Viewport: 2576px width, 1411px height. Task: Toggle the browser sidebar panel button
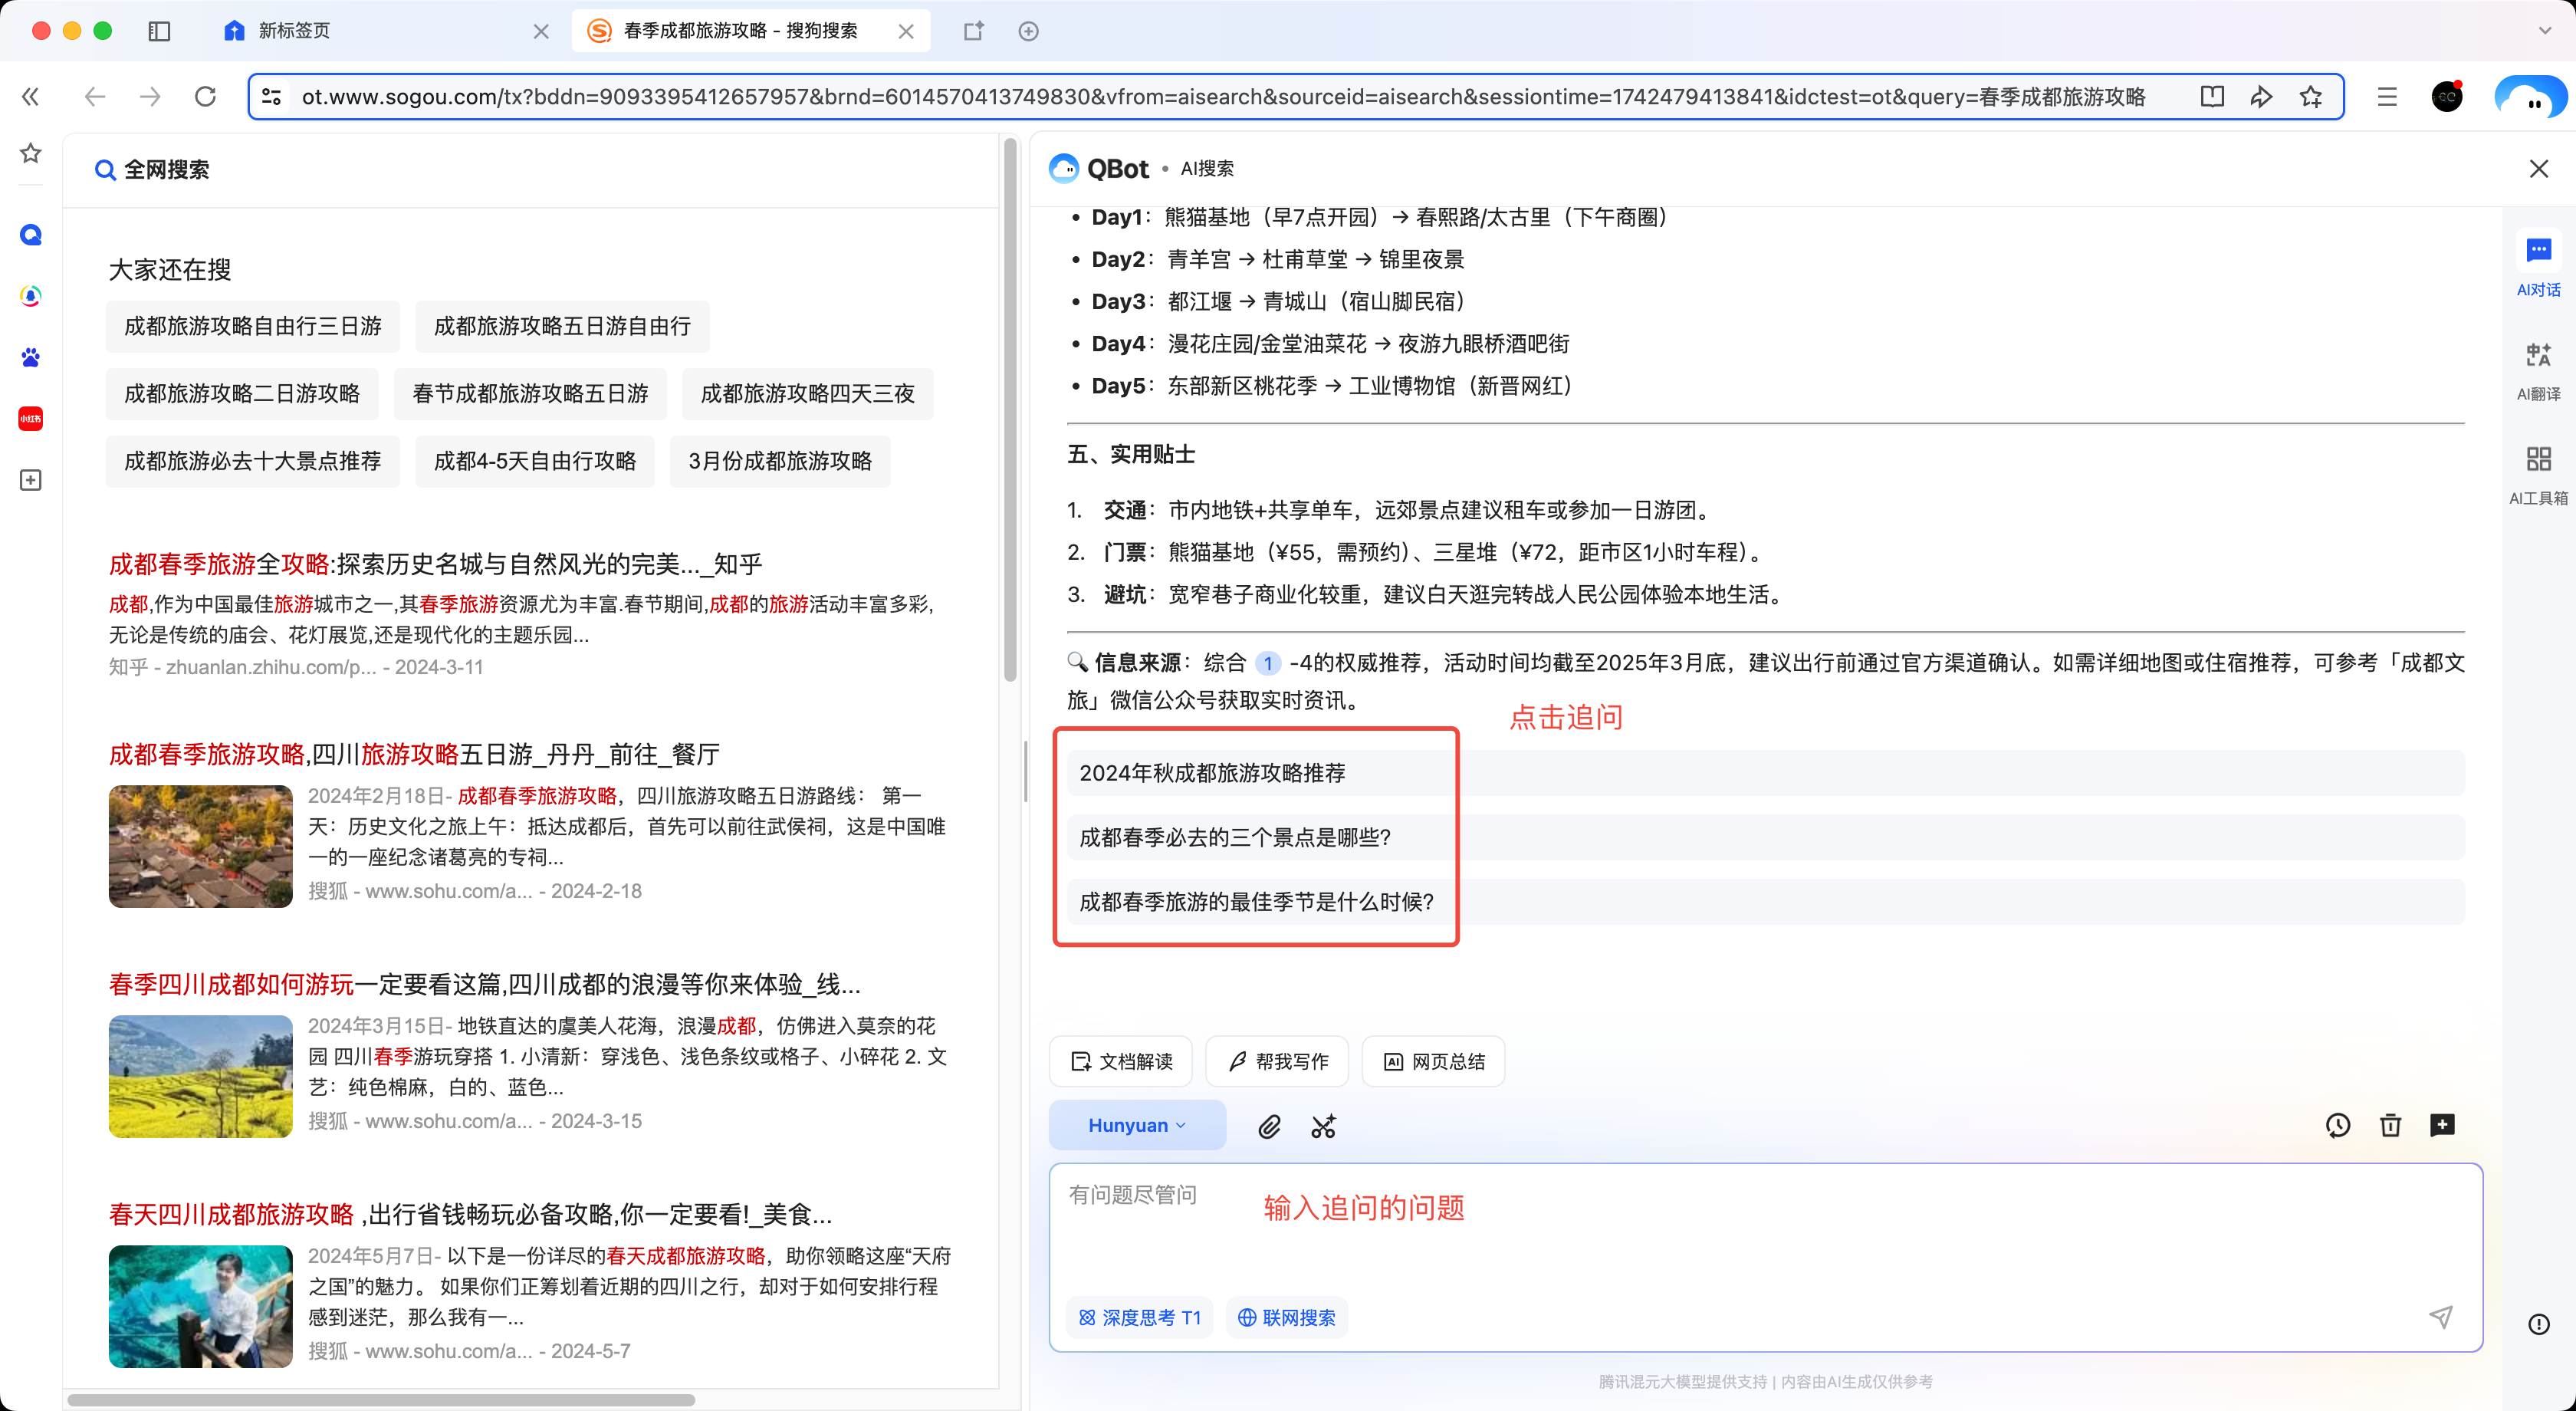pyautogui.click(x=159, y=31)
